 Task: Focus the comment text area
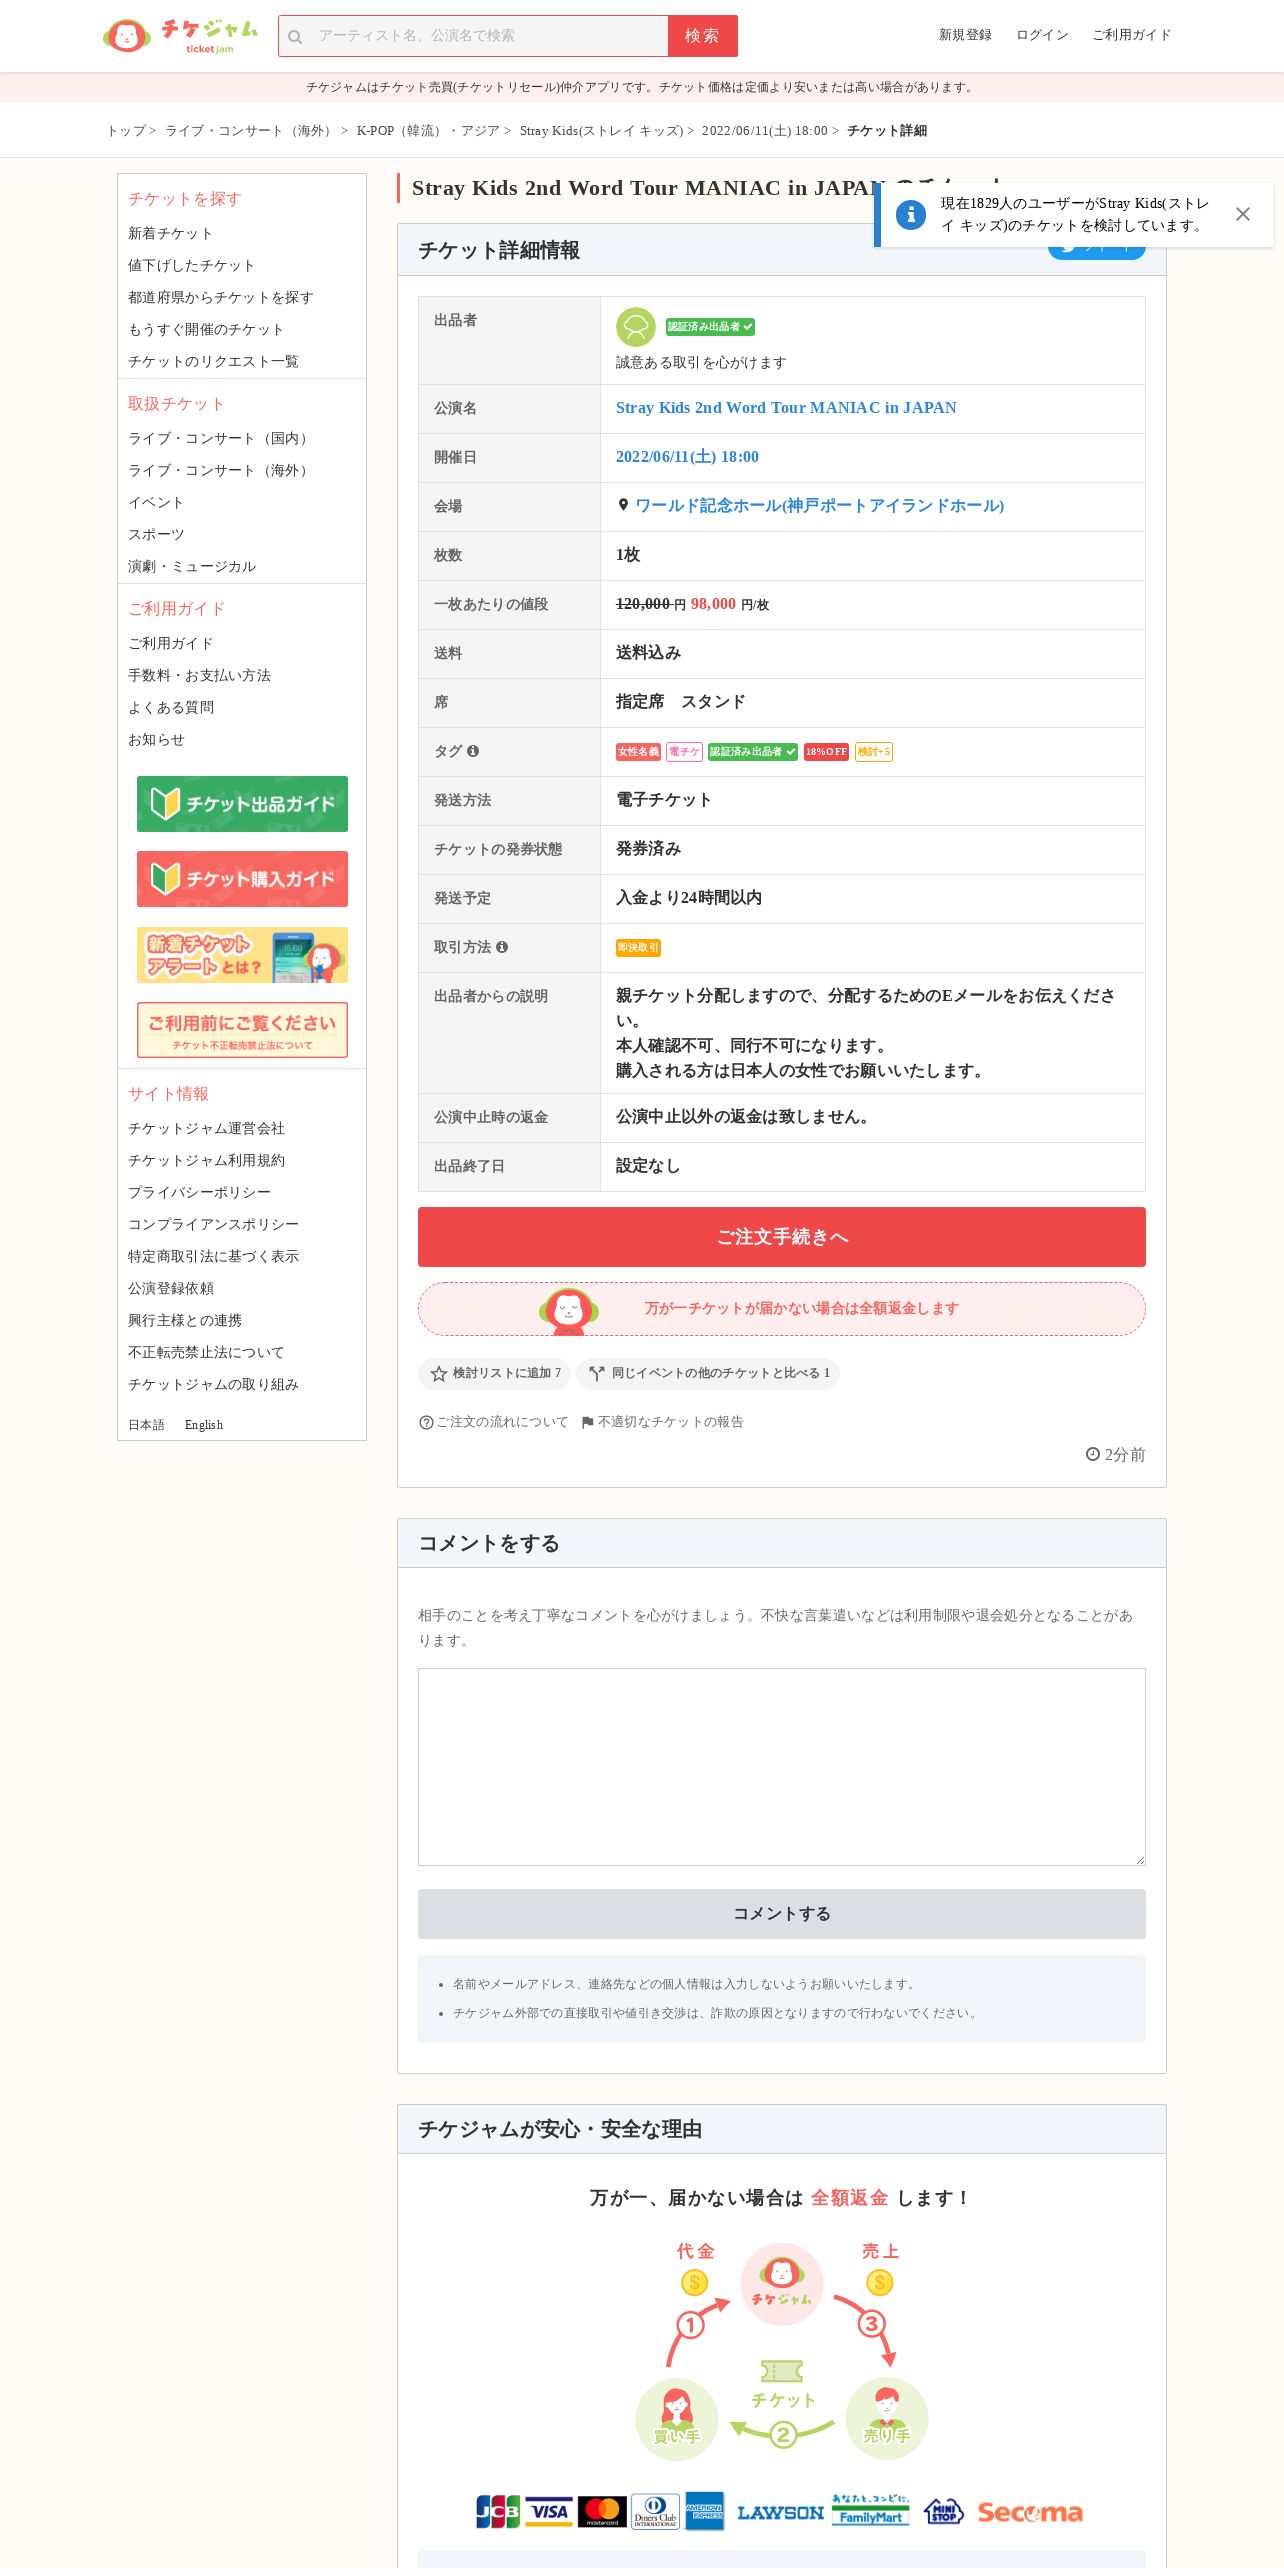782,1767
